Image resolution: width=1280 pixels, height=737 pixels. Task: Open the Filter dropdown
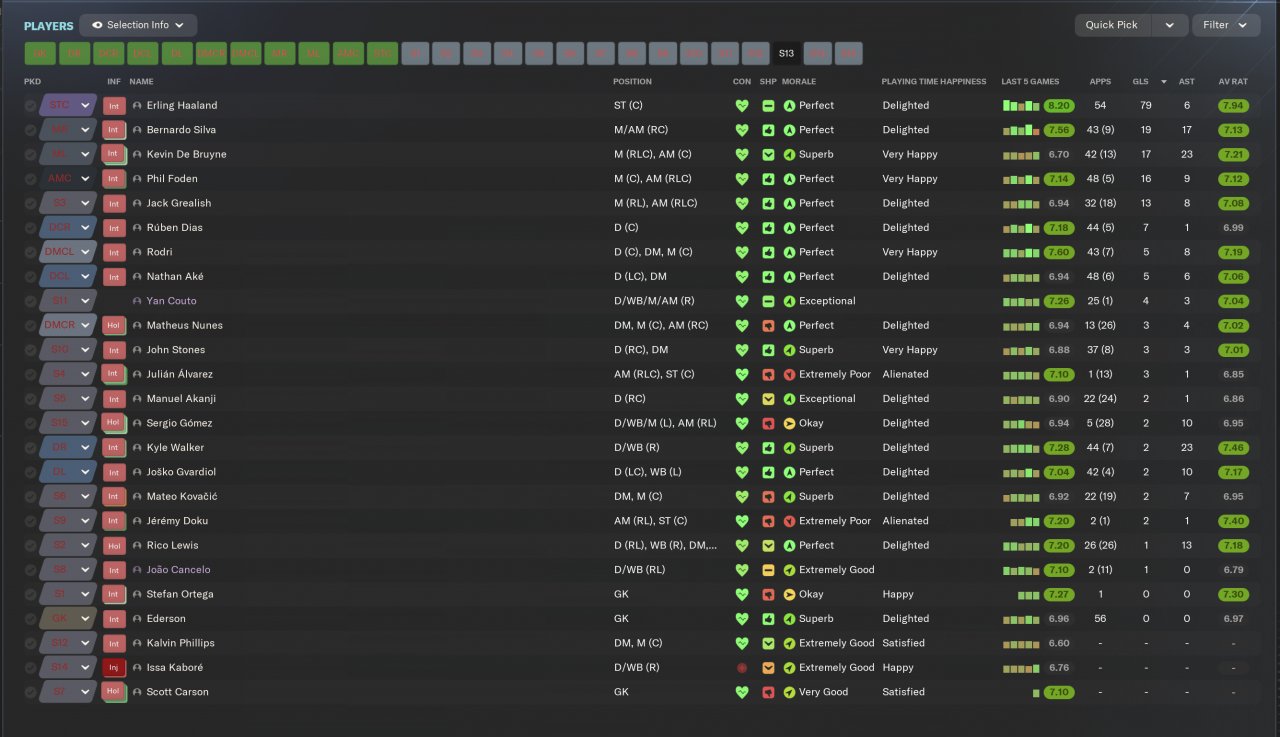1225,25
